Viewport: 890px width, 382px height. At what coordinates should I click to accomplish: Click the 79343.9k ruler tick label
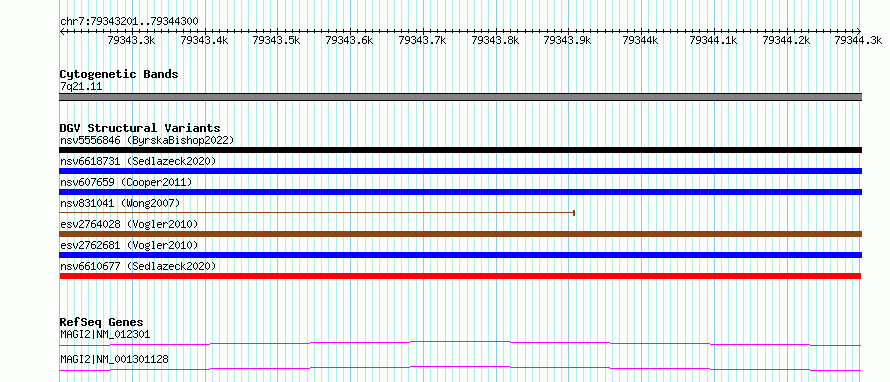coord(568,40)
